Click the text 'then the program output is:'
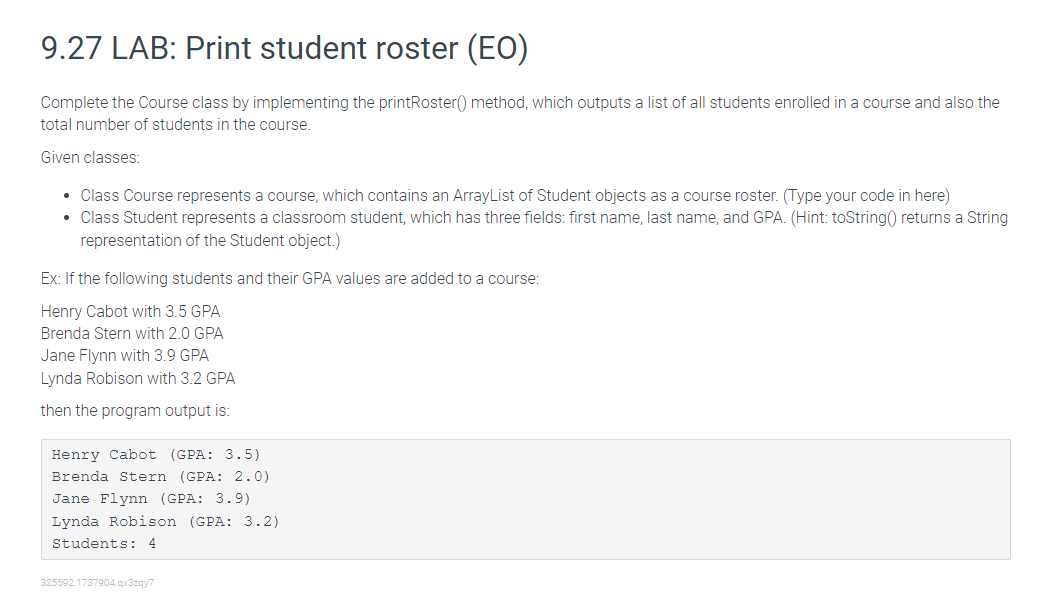The width and height of the screenshot is (1063, 598). coord(135,411)
